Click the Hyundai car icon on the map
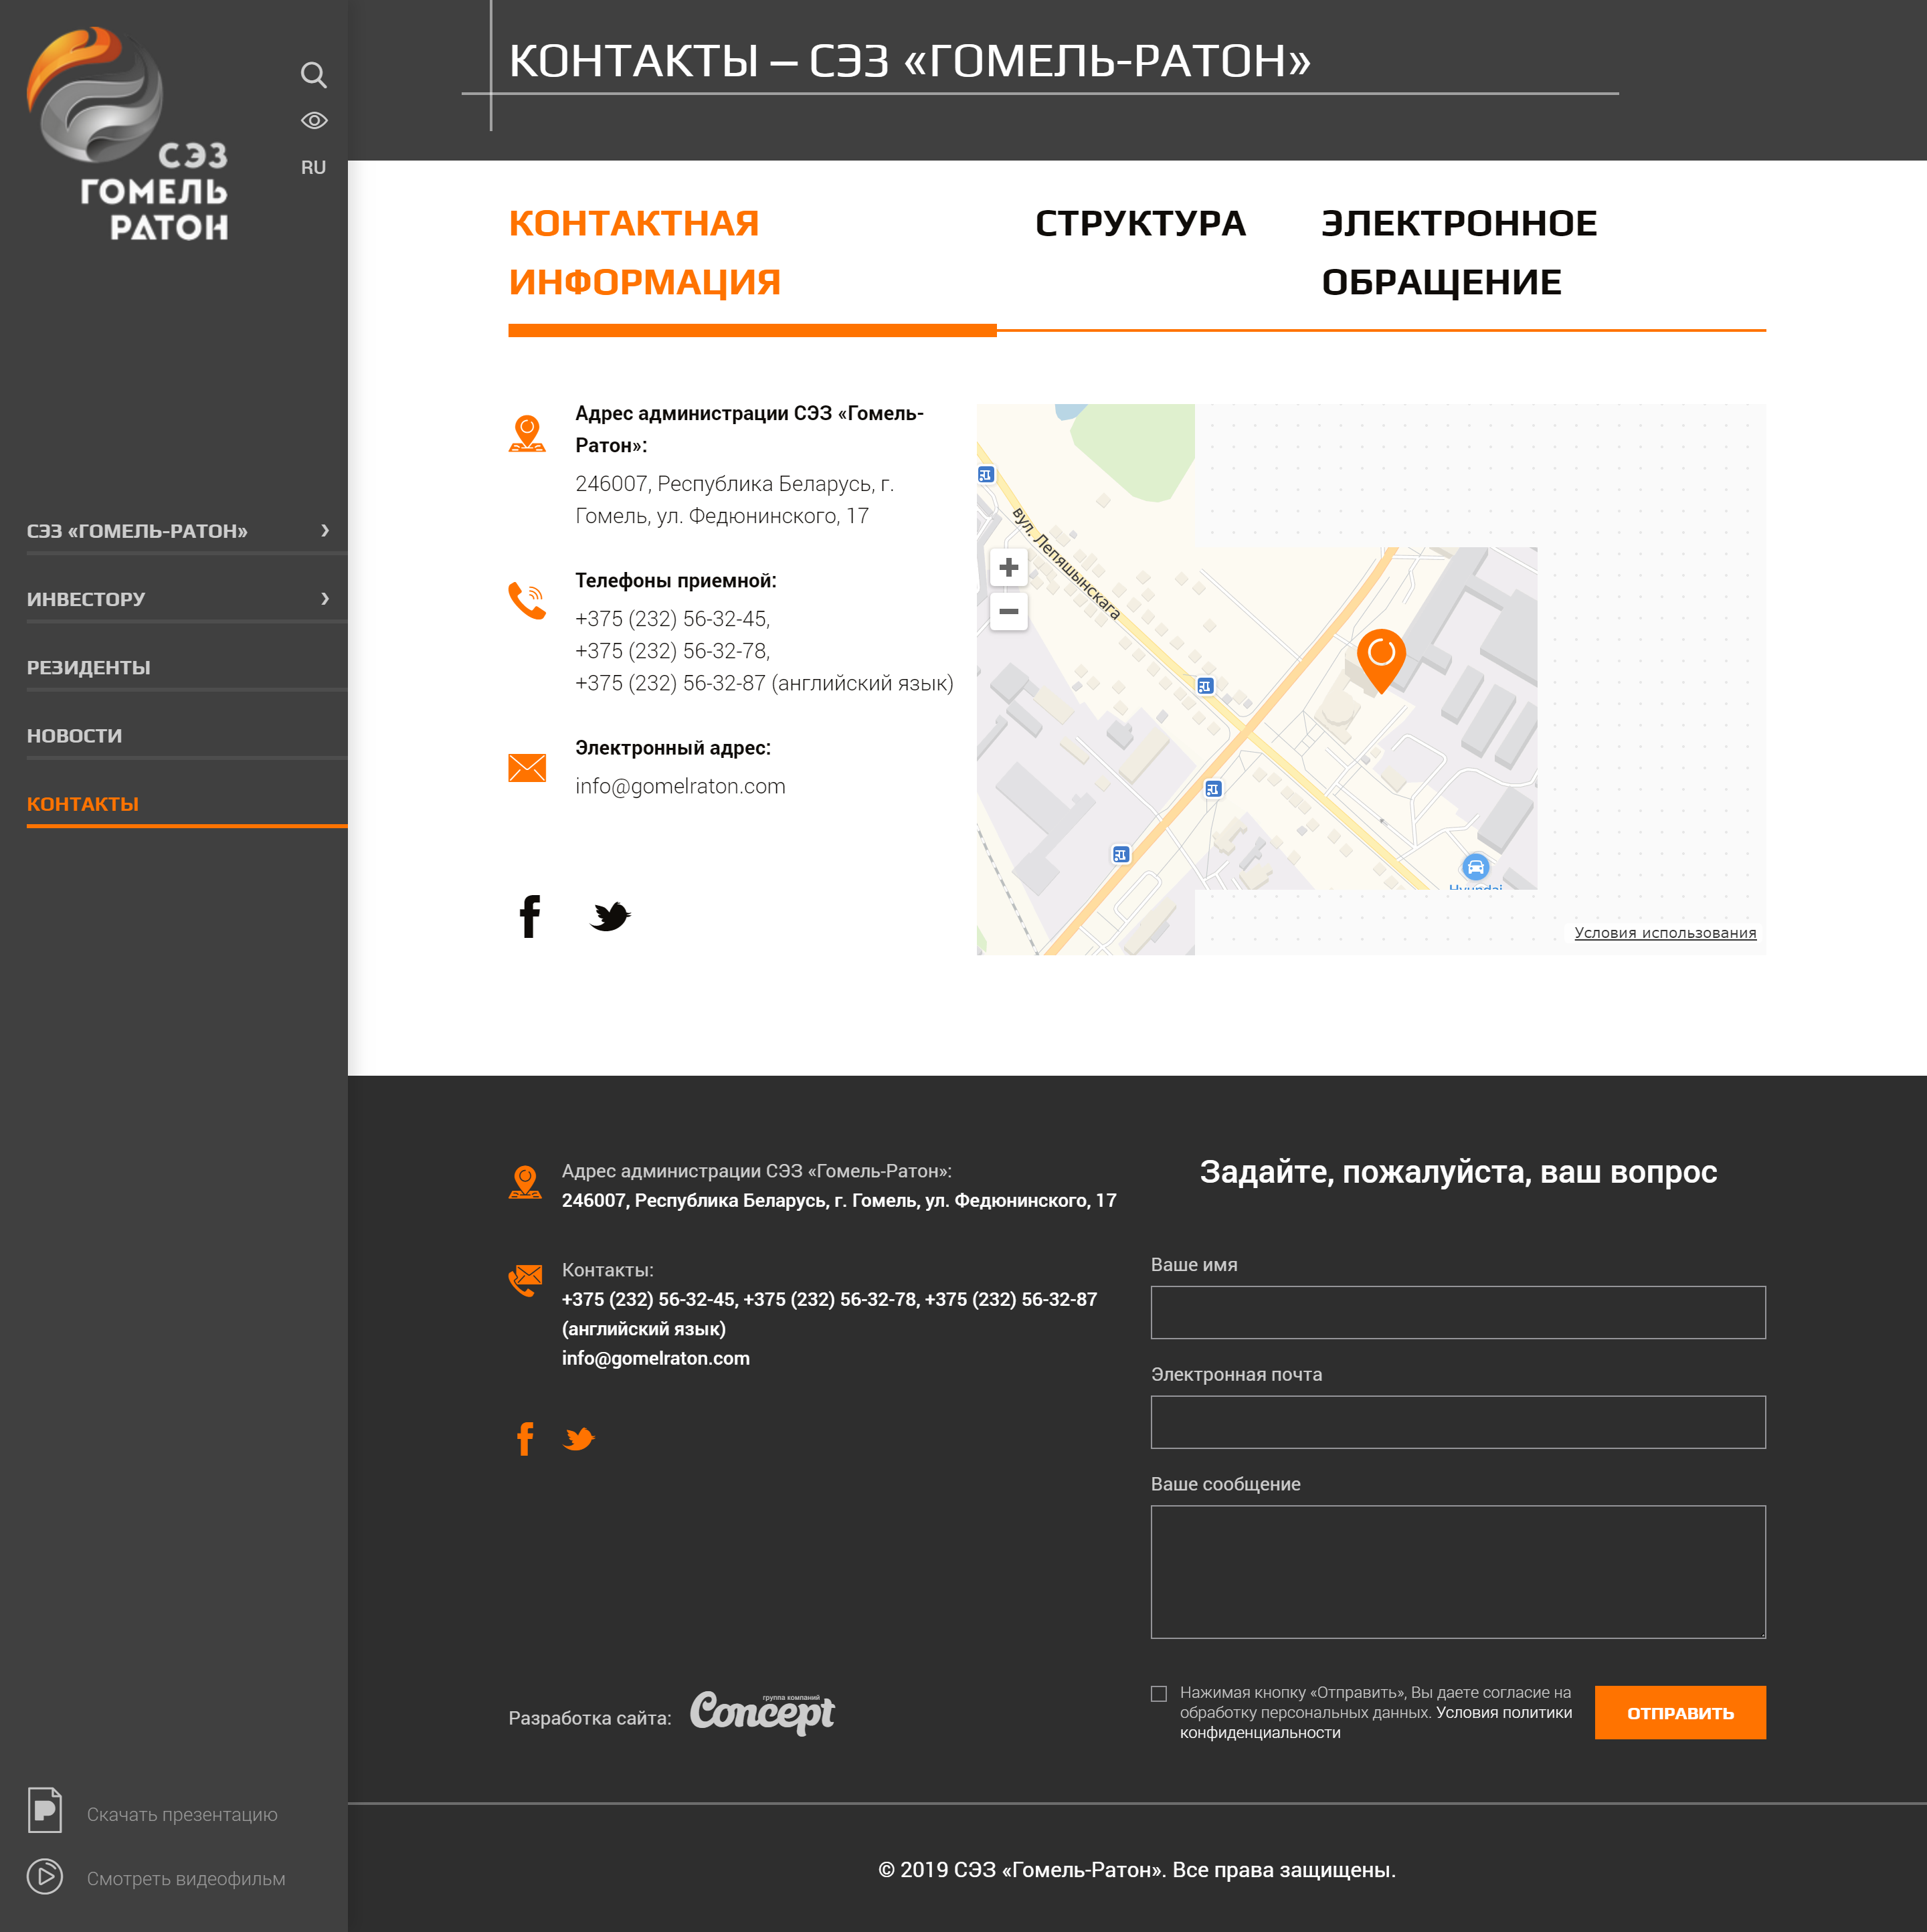Viewport: 1927px width, 1932px height. click(x=1475, y=866)
